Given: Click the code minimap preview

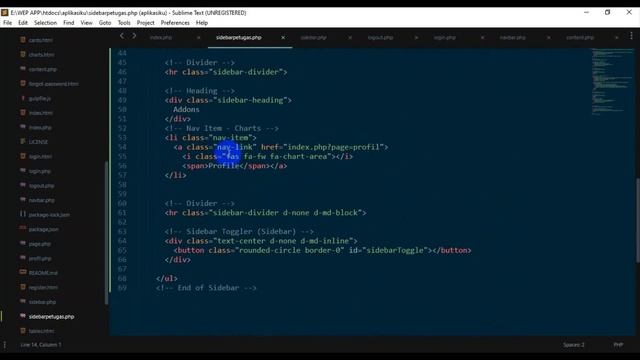Looking at the screenshot, I should click(x=612, y=82).
